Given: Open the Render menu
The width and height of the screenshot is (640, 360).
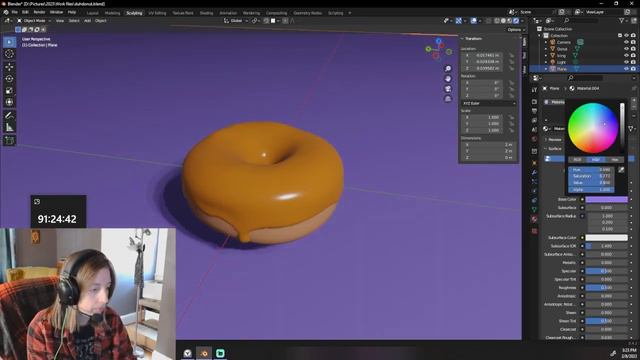Looking at the screenshot, I should (39, 13).
